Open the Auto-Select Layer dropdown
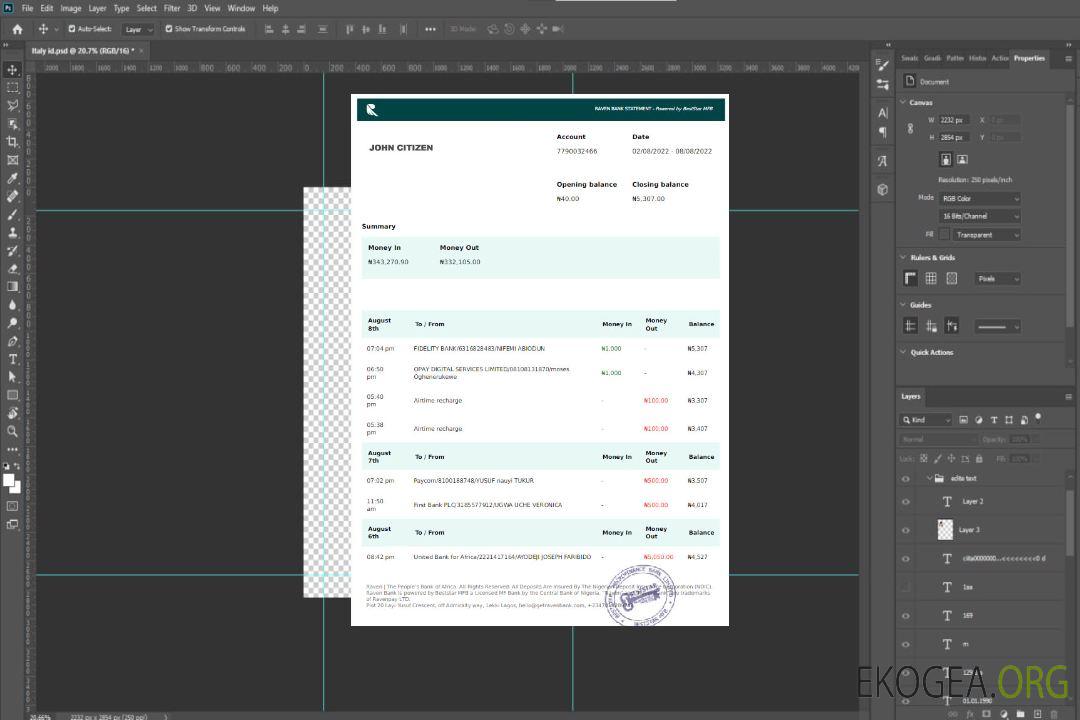The image size is (1080, 720). [x=138, y=29]
